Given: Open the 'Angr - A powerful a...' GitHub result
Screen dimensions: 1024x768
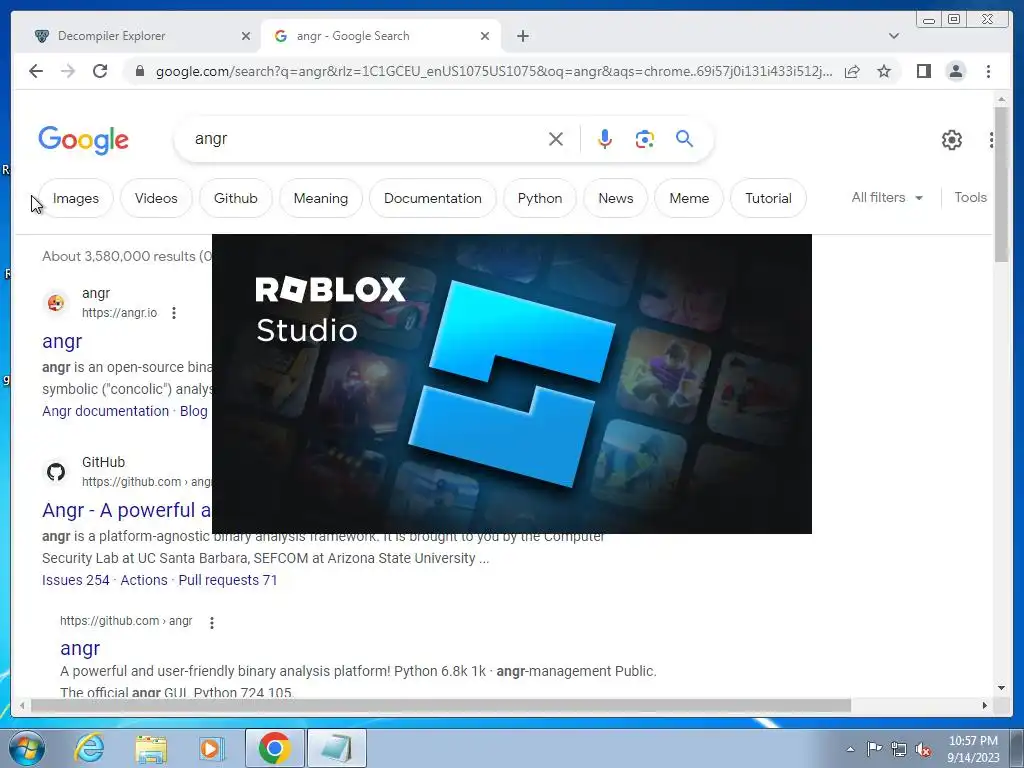Looking at the screenshot, I should point(127,510).
